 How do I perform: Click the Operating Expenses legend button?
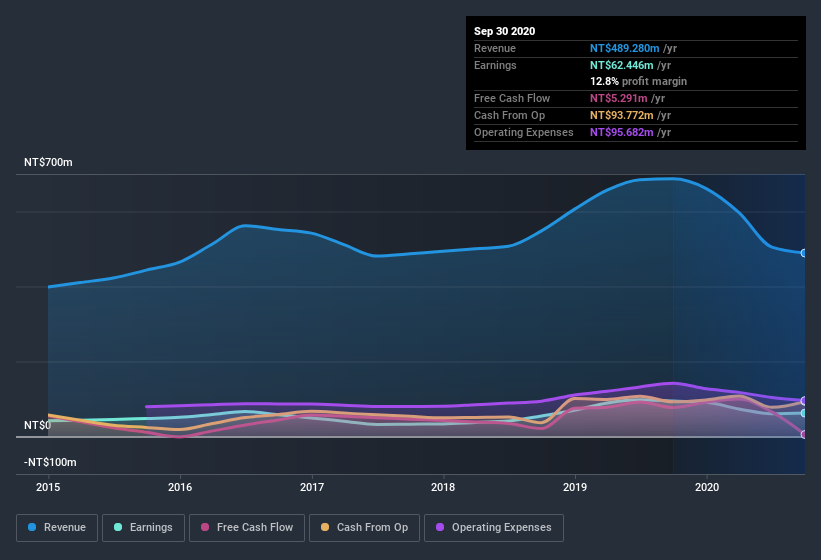pyautogui.click(x=494, y=527)
